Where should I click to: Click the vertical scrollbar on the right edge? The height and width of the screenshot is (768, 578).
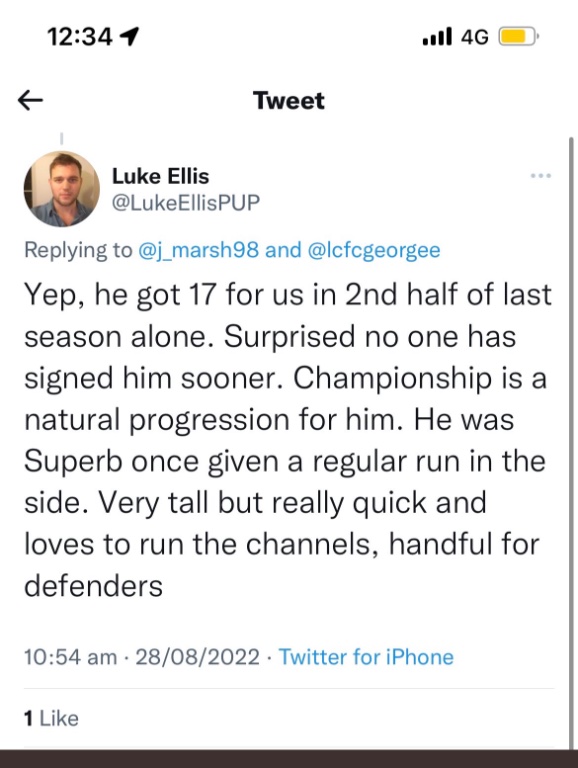[571, 443]
